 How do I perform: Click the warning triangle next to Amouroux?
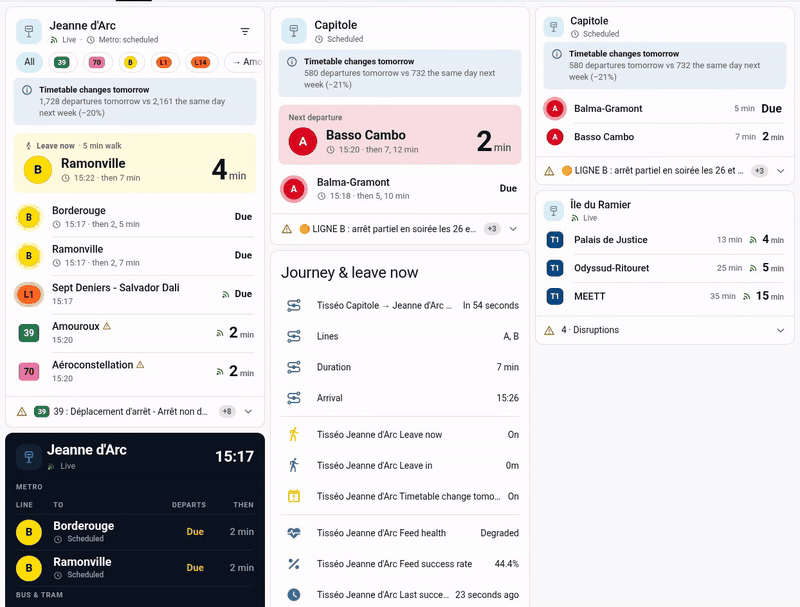point(107,326)
